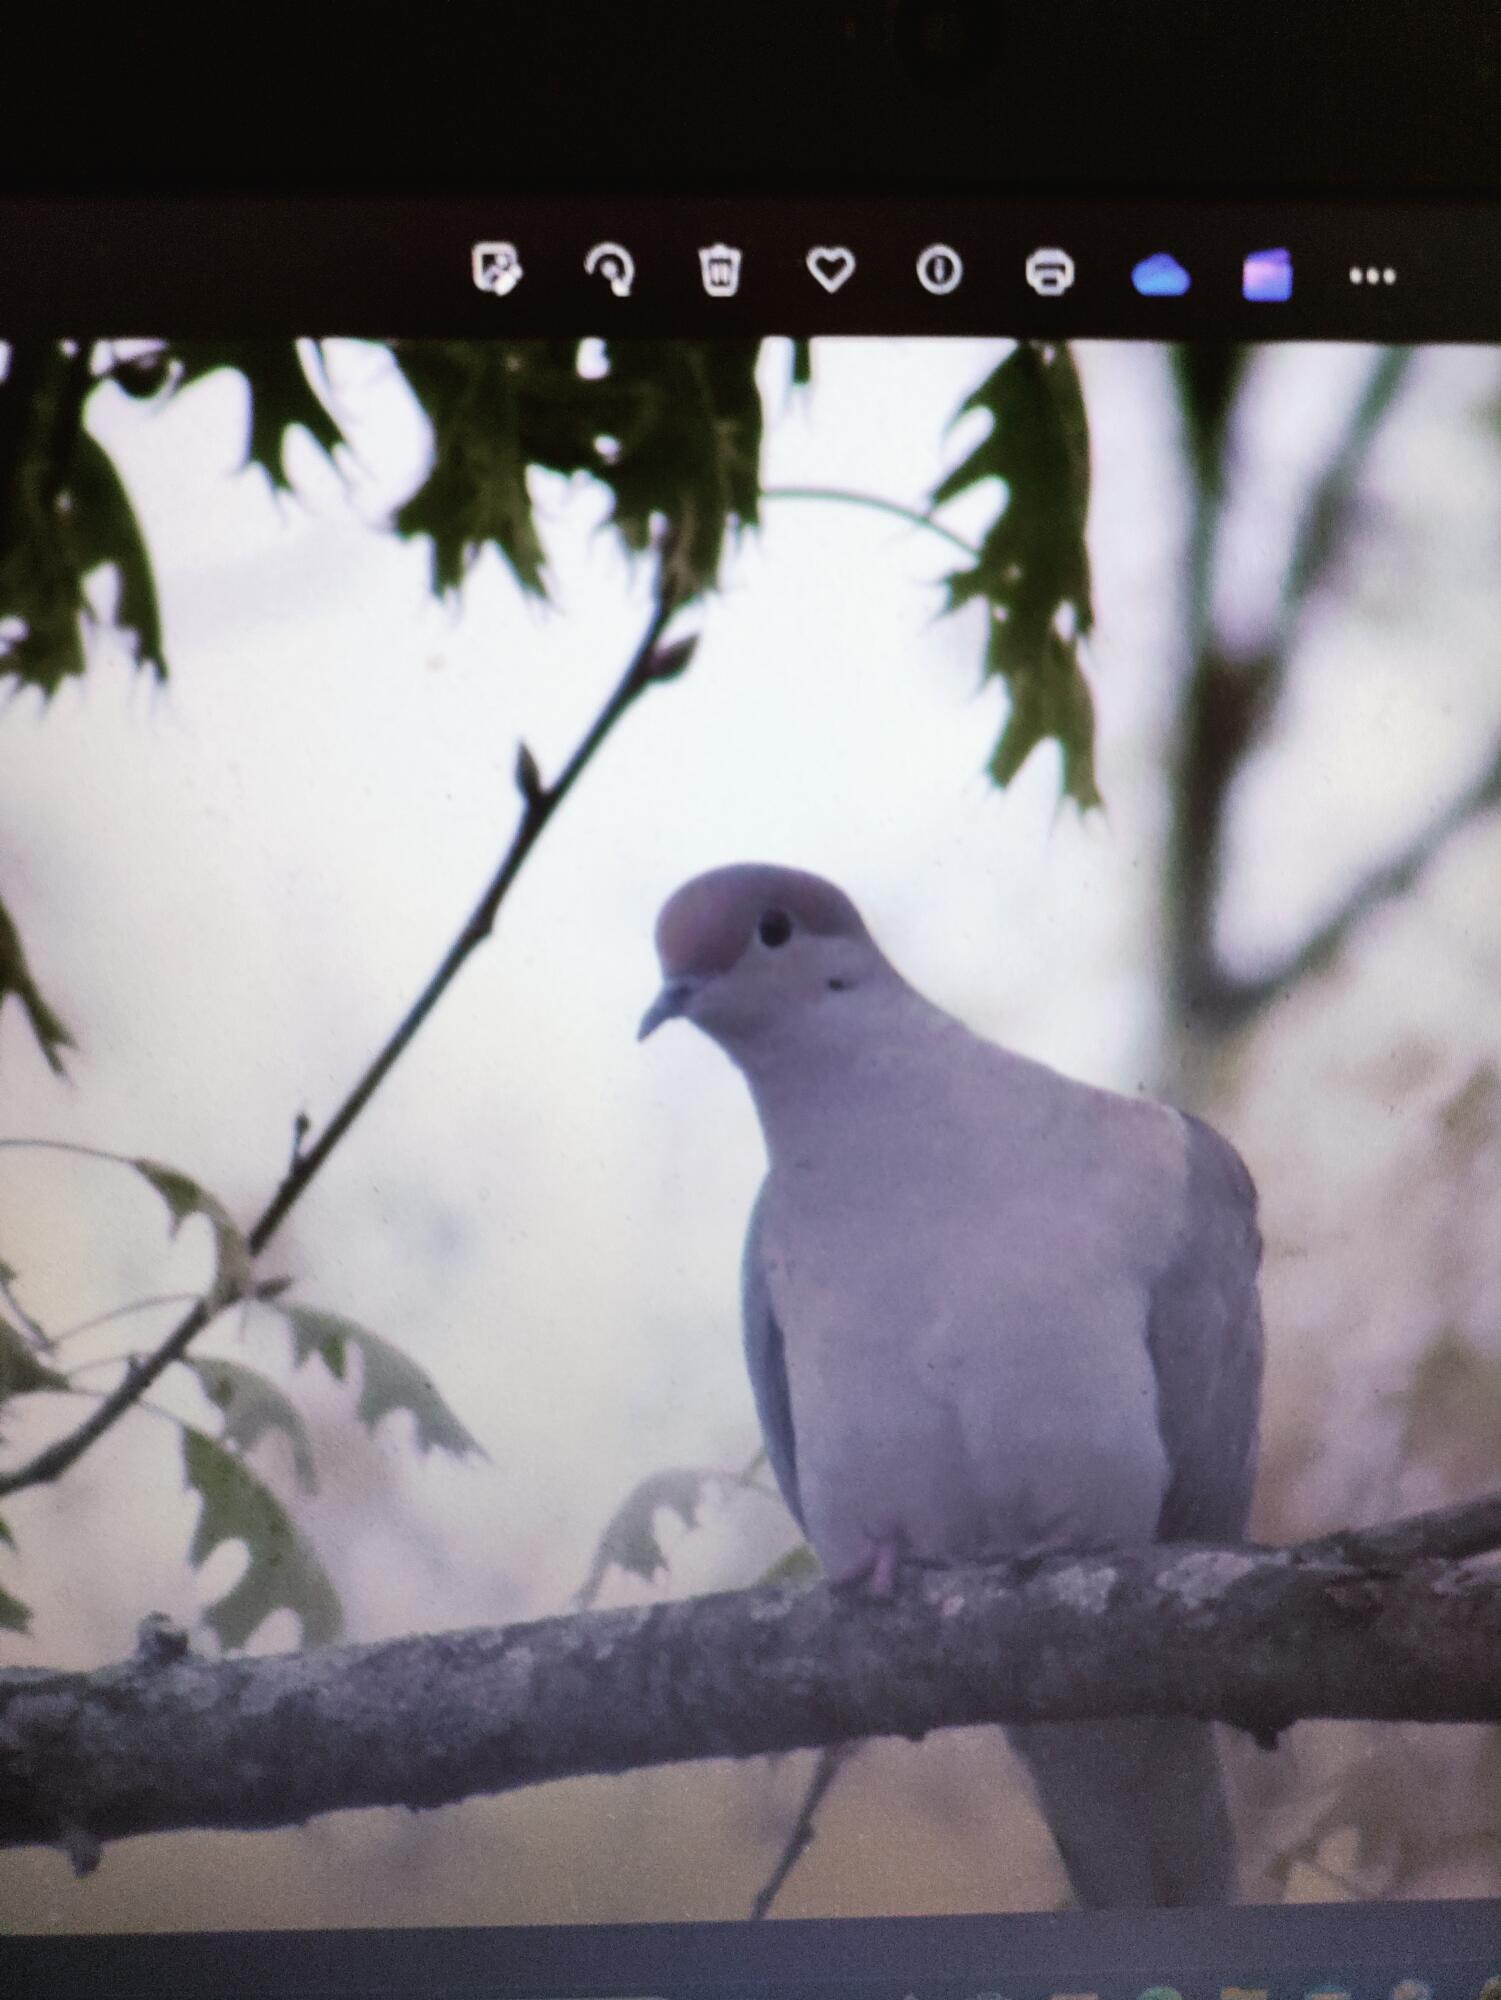Launch the purple Clipchamp video icon
The image size is (1501, 2000).
(x=1267, y=274)
